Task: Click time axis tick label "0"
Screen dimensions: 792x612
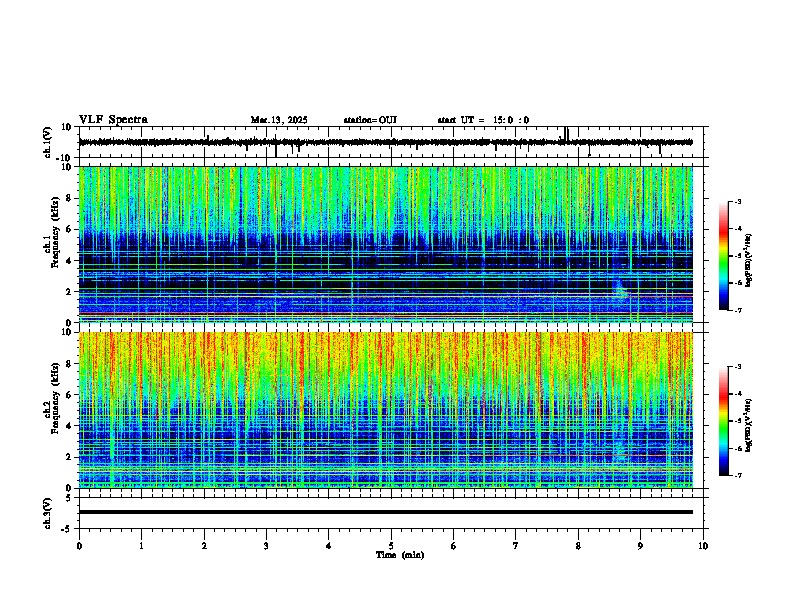Action: pyautogui.click(x=79, y=546)
